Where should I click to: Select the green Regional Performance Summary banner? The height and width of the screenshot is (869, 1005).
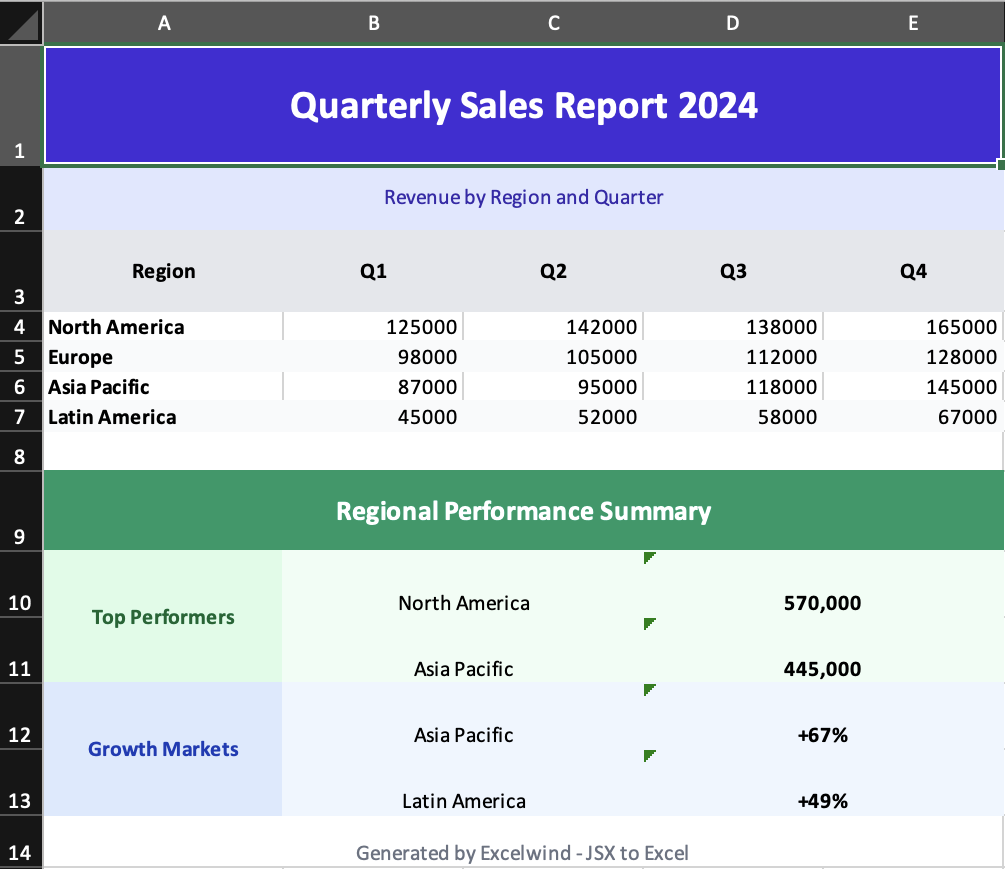coord(523,511)
